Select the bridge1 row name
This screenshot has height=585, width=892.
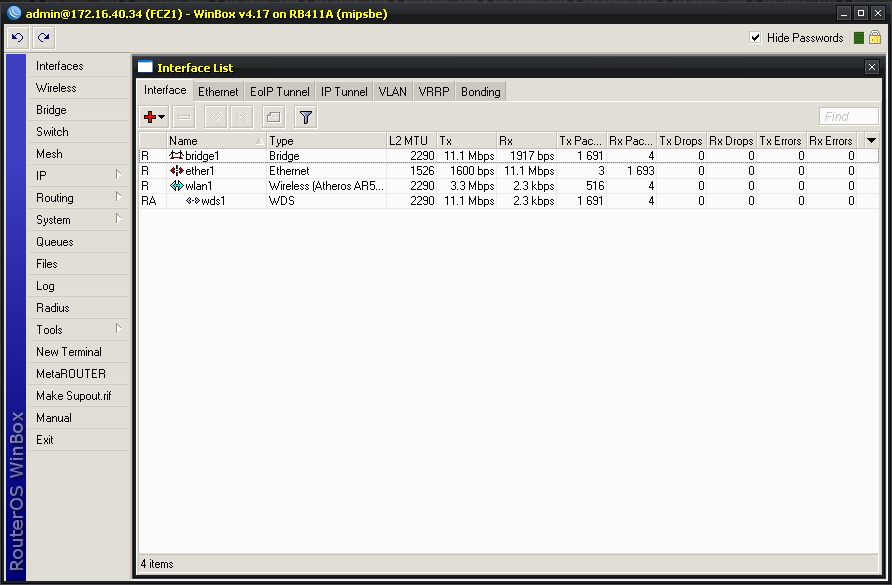pos(202,156)
